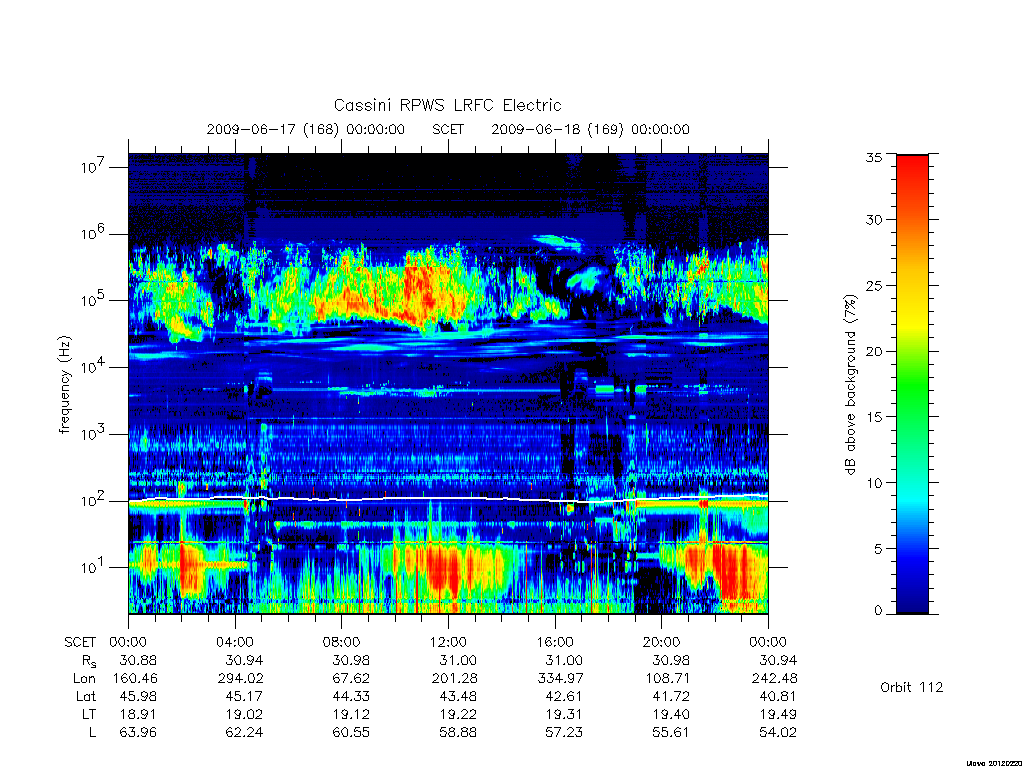Click the 'dB above background (7%)' label

(x=850, y=385)
